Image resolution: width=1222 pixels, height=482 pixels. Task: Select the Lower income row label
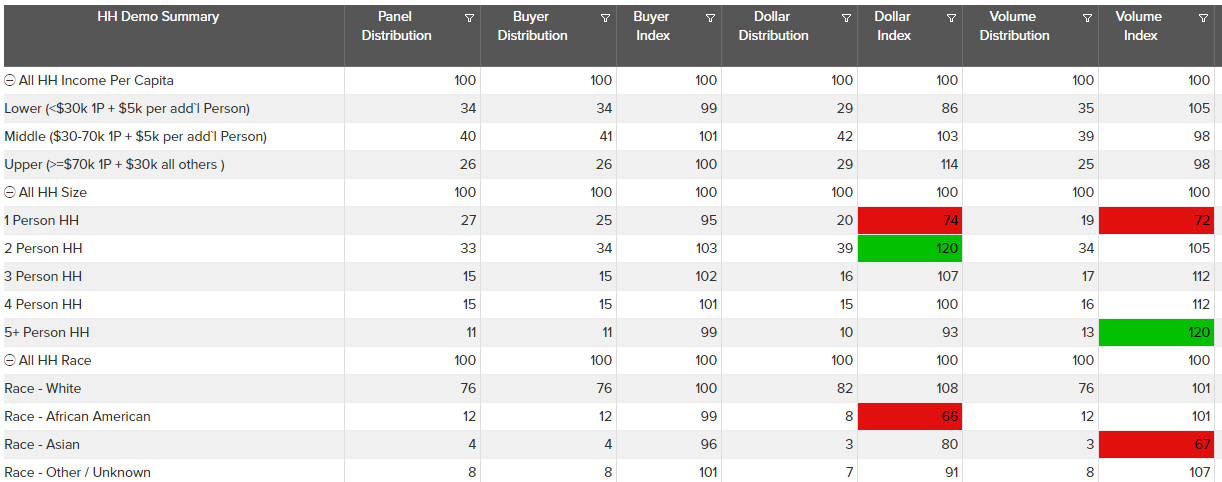(127, 109)
